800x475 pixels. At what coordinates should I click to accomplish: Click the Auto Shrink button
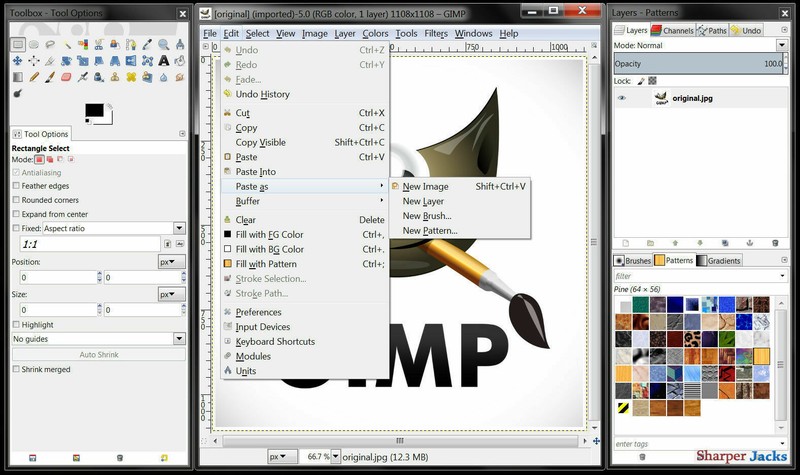point(99,355)
